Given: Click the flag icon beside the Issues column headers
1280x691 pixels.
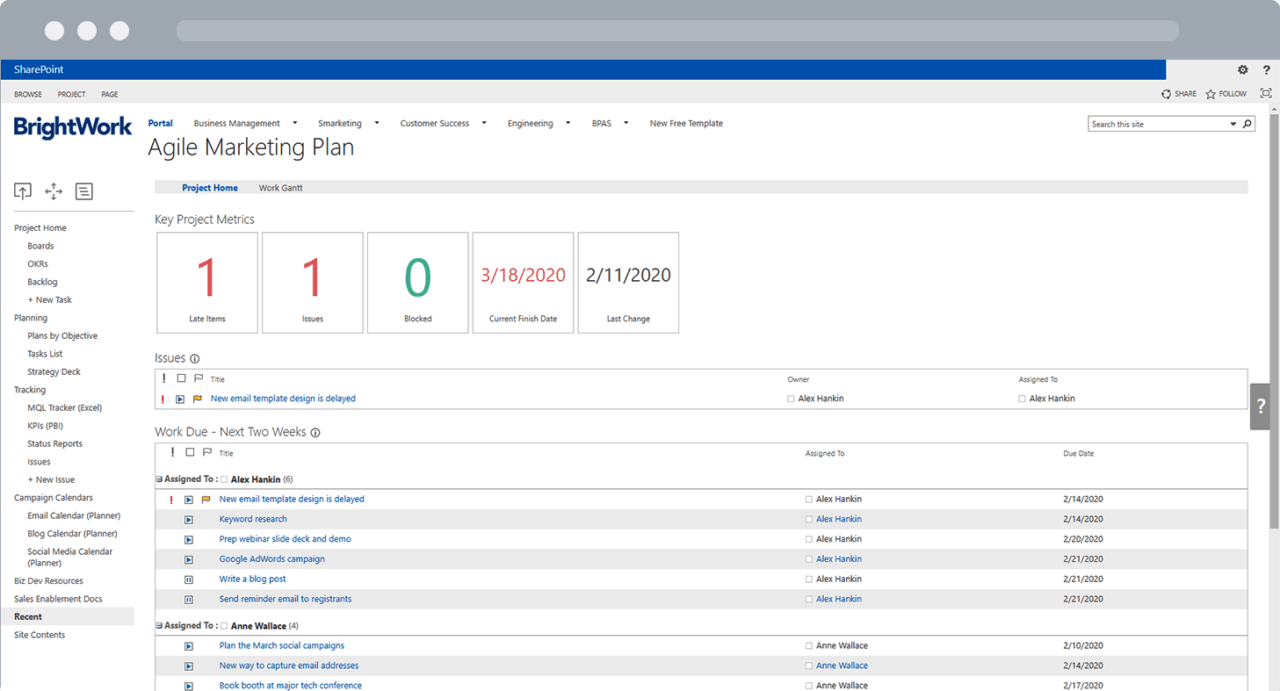Looking at the screenshot, I should (x=197, y=379).
